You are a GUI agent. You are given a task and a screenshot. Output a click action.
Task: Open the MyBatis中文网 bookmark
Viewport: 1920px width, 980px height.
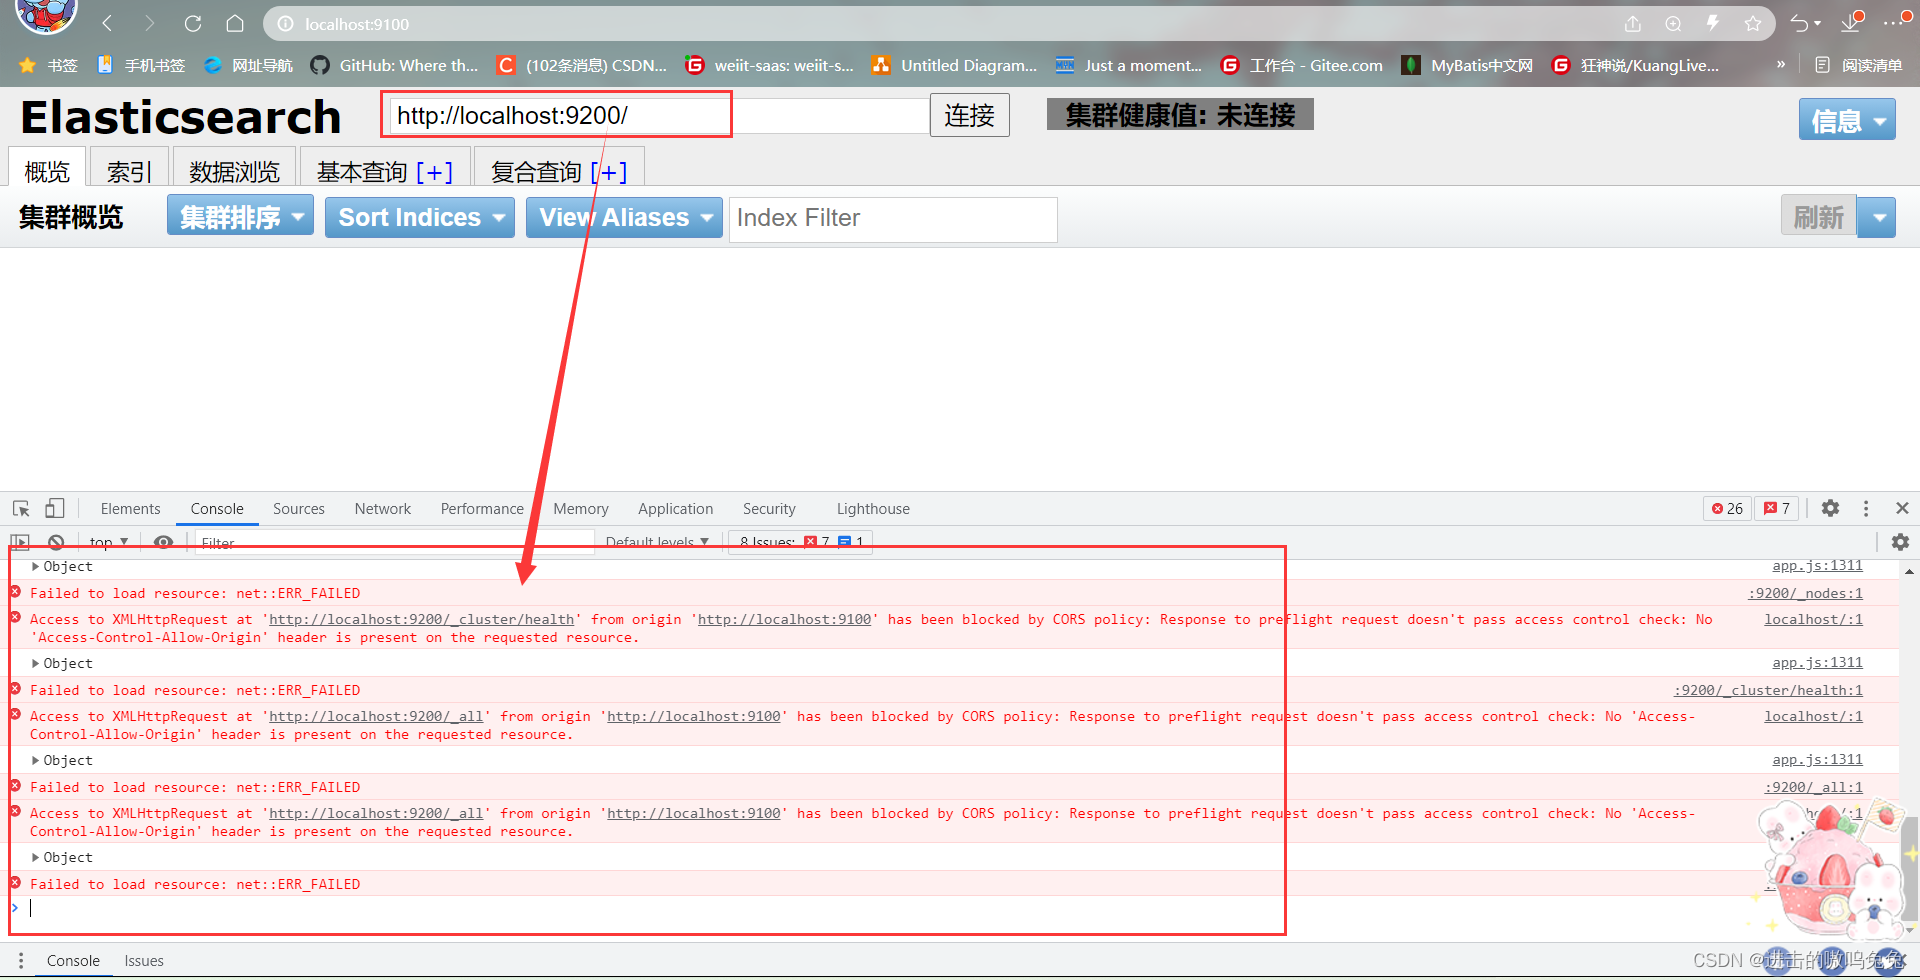[x=1467, y=65]
